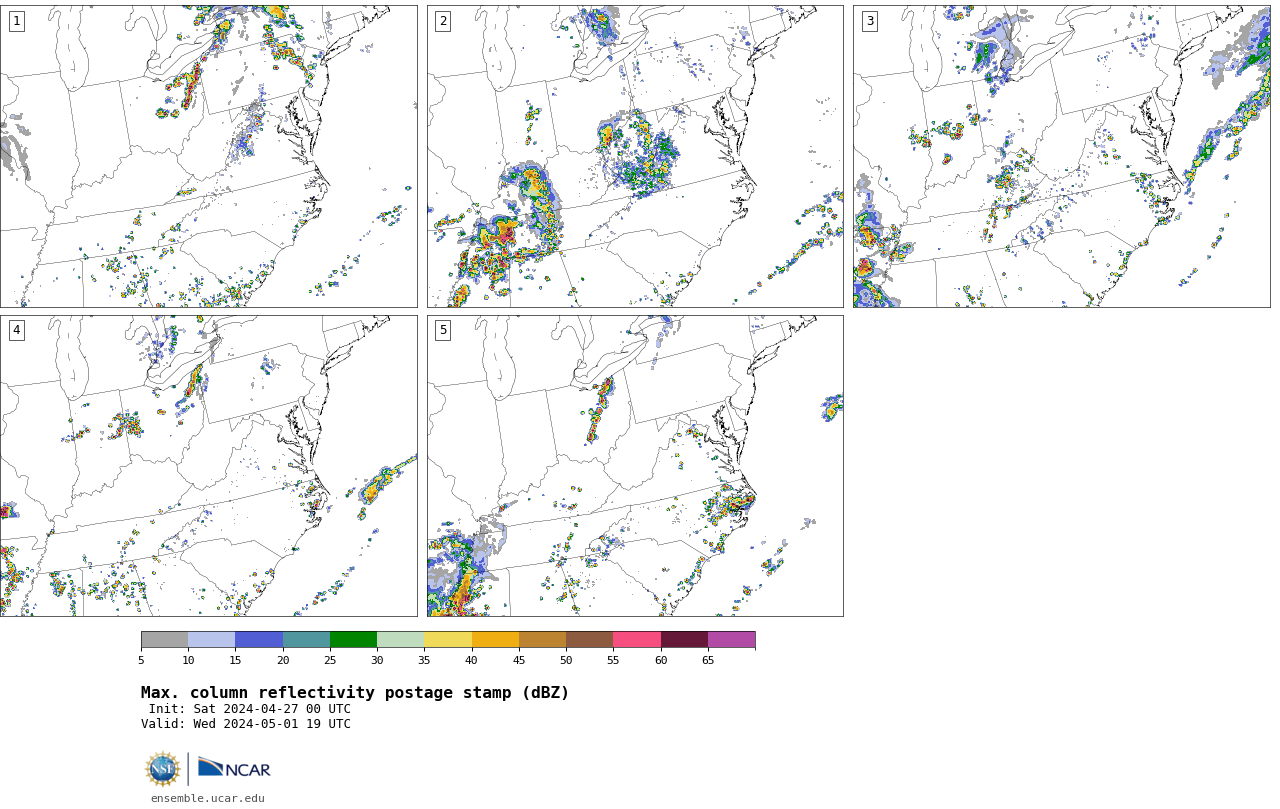Select the teal 20-25 dBZ swatch
Image resolution: width=1280 pixels, height=809 pixels.
[x=306, y=640]
